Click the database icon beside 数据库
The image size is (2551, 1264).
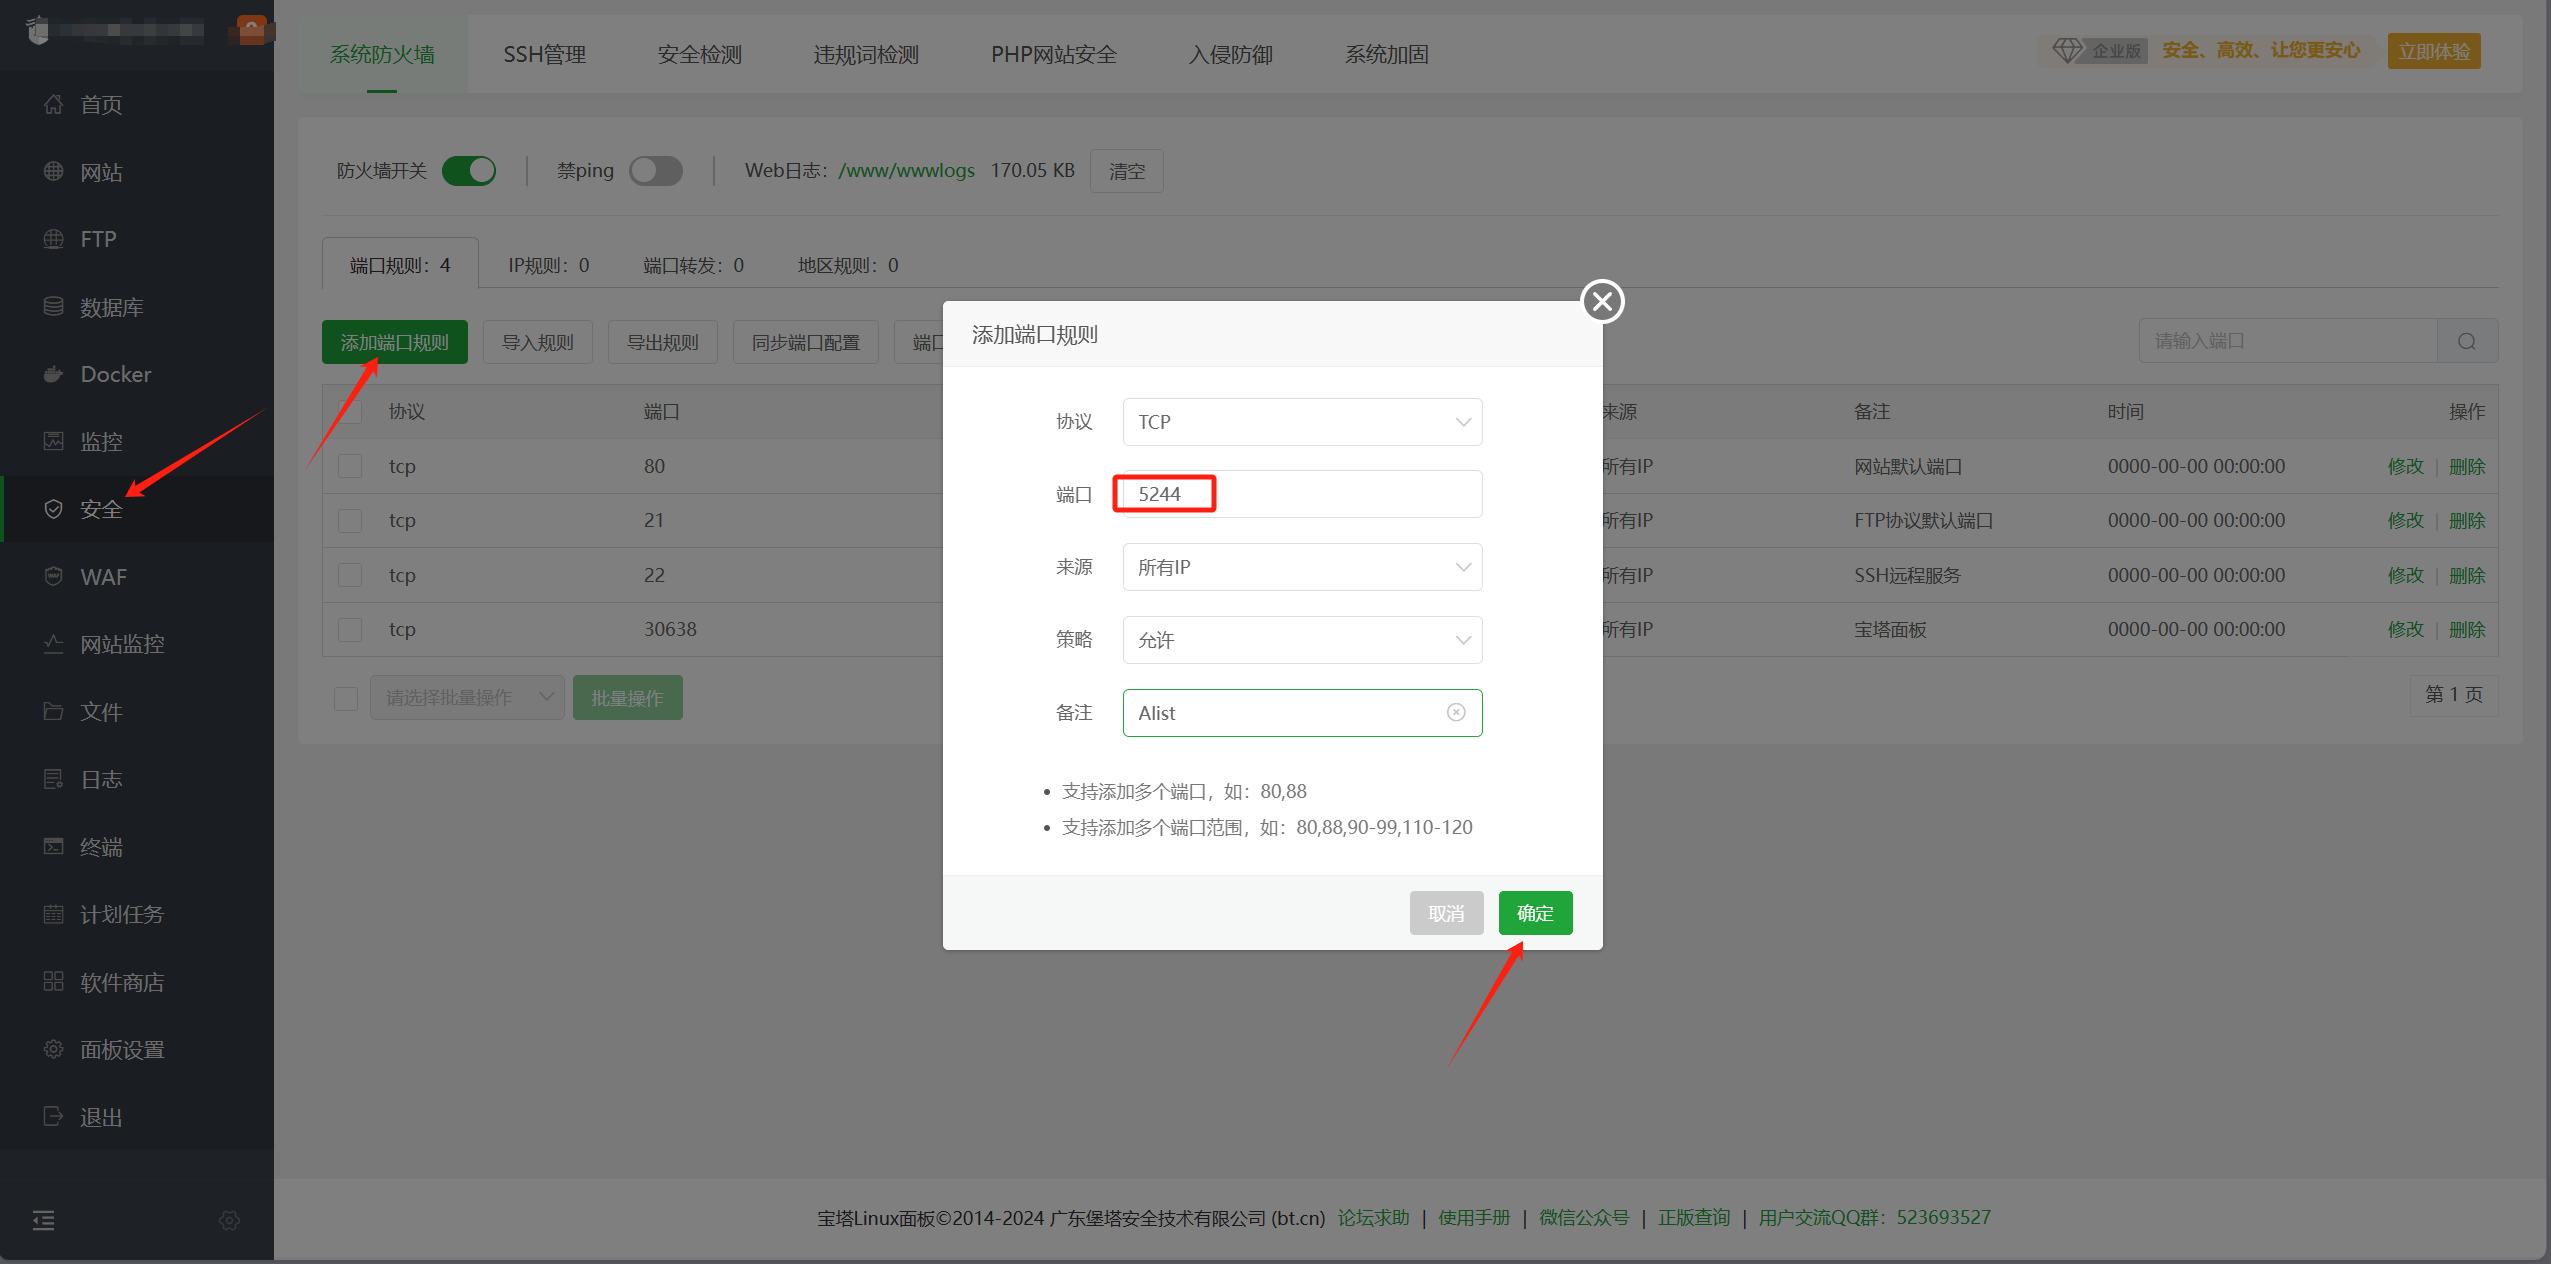53,306
